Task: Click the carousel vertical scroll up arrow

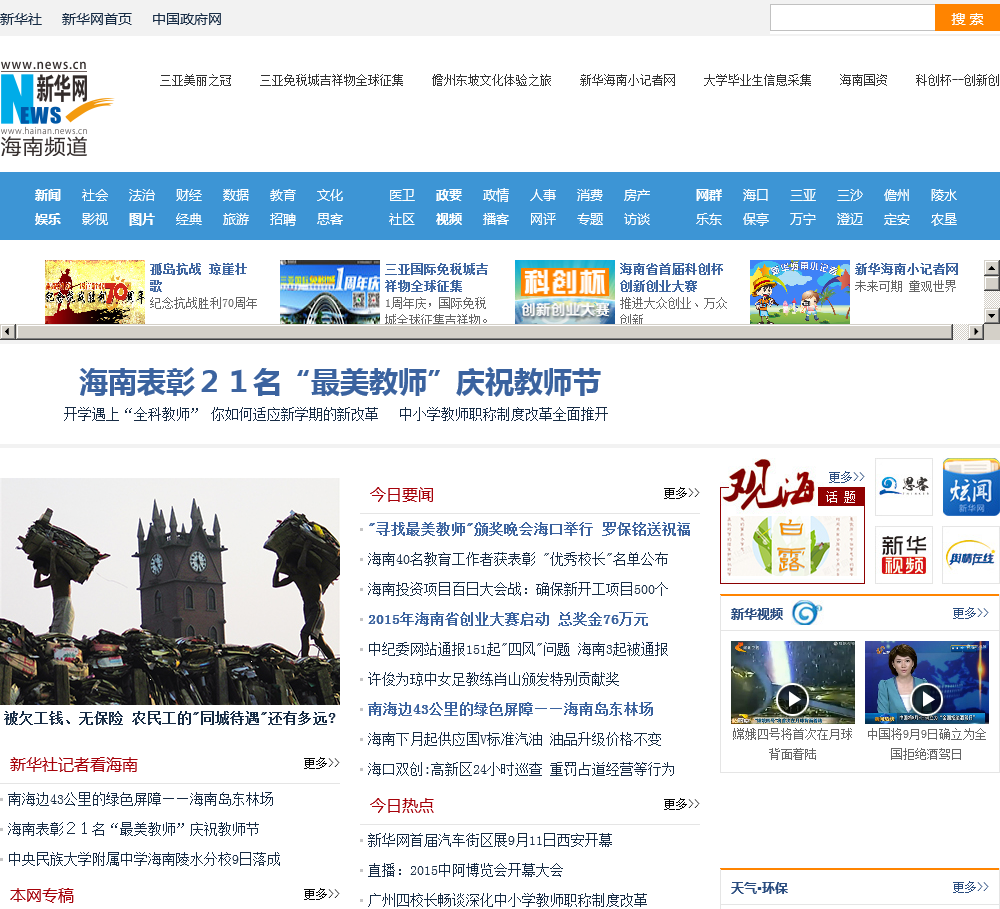Action: pos(992,267)
